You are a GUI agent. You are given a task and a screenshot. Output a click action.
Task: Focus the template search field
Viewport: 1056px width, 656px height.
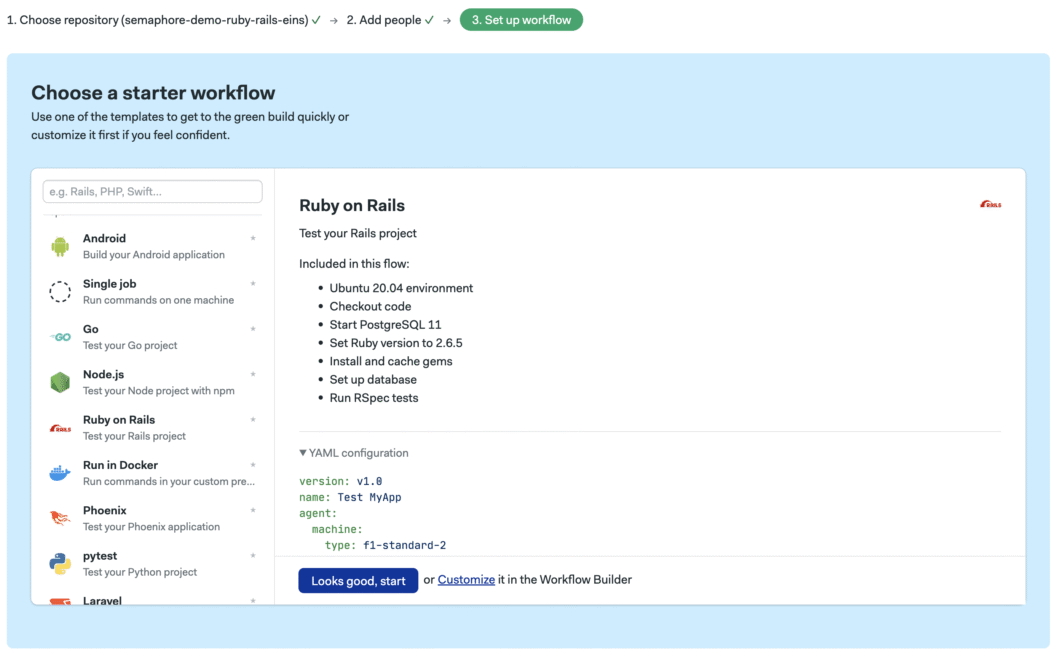click(x=153, y=192)
